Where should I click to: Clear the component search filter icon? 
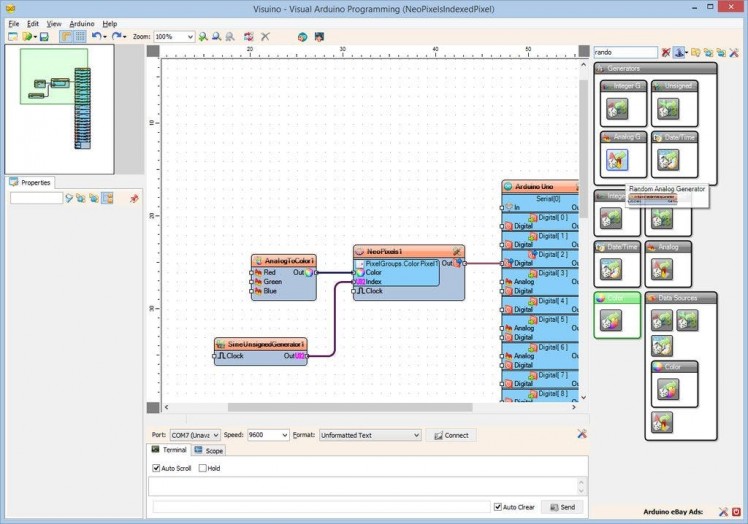pyautogui.click(x=666, y=52)
